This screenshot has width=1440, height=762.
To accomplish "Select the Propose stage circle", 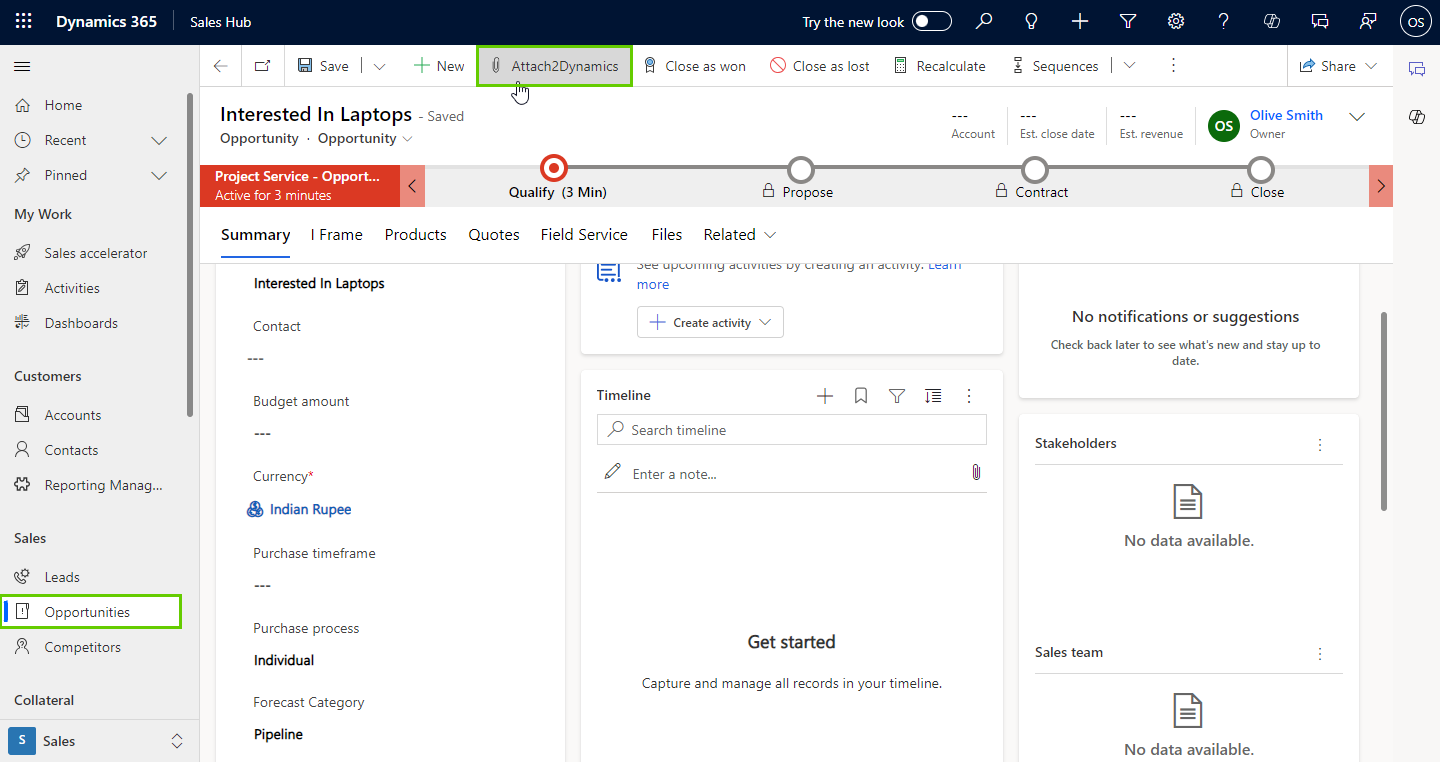I will pos(800,169).
